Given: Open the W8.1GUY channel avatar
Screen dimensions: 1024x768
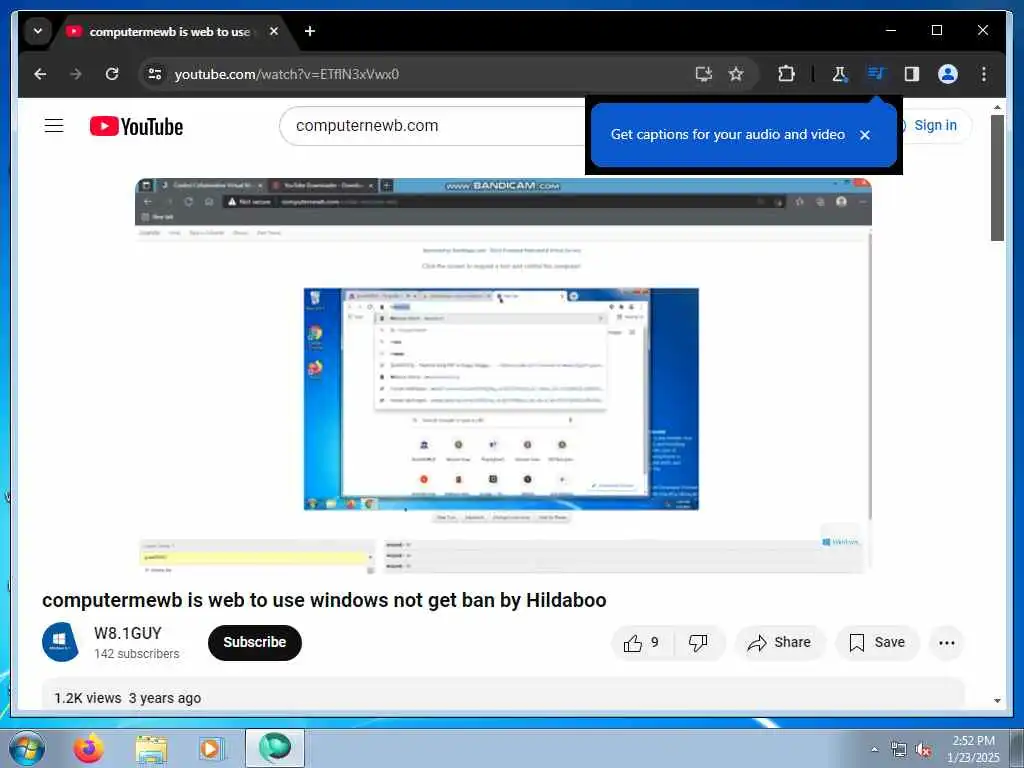Looking at the screenshot, I should pos(60,642).
